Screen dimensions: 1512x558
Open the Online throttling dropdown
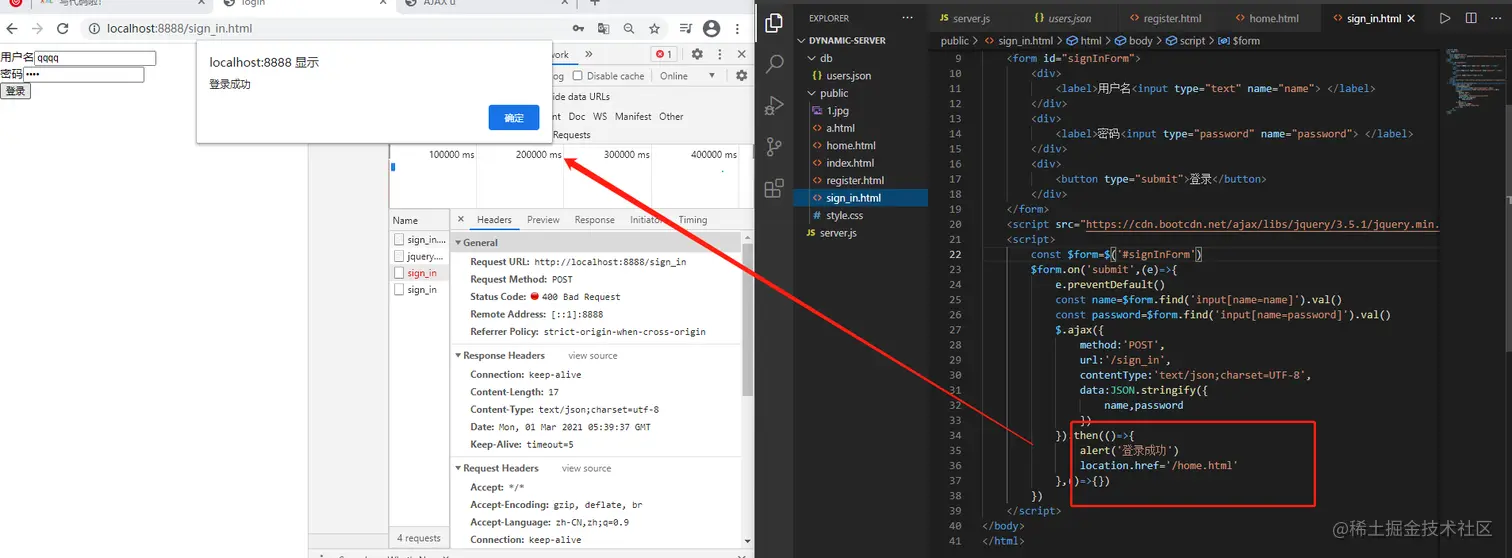688,76
